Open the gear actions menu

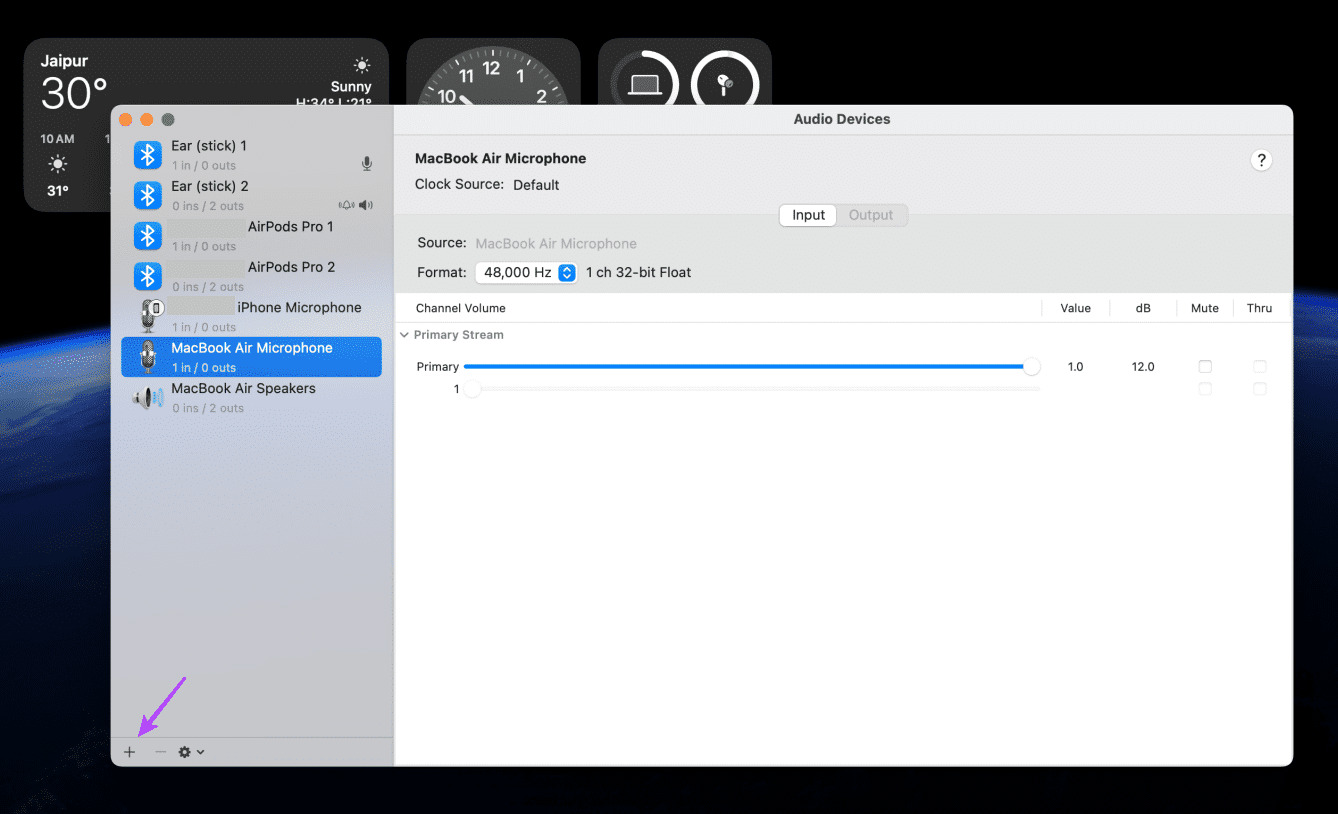pyautogui.click(x=191, y=752)
